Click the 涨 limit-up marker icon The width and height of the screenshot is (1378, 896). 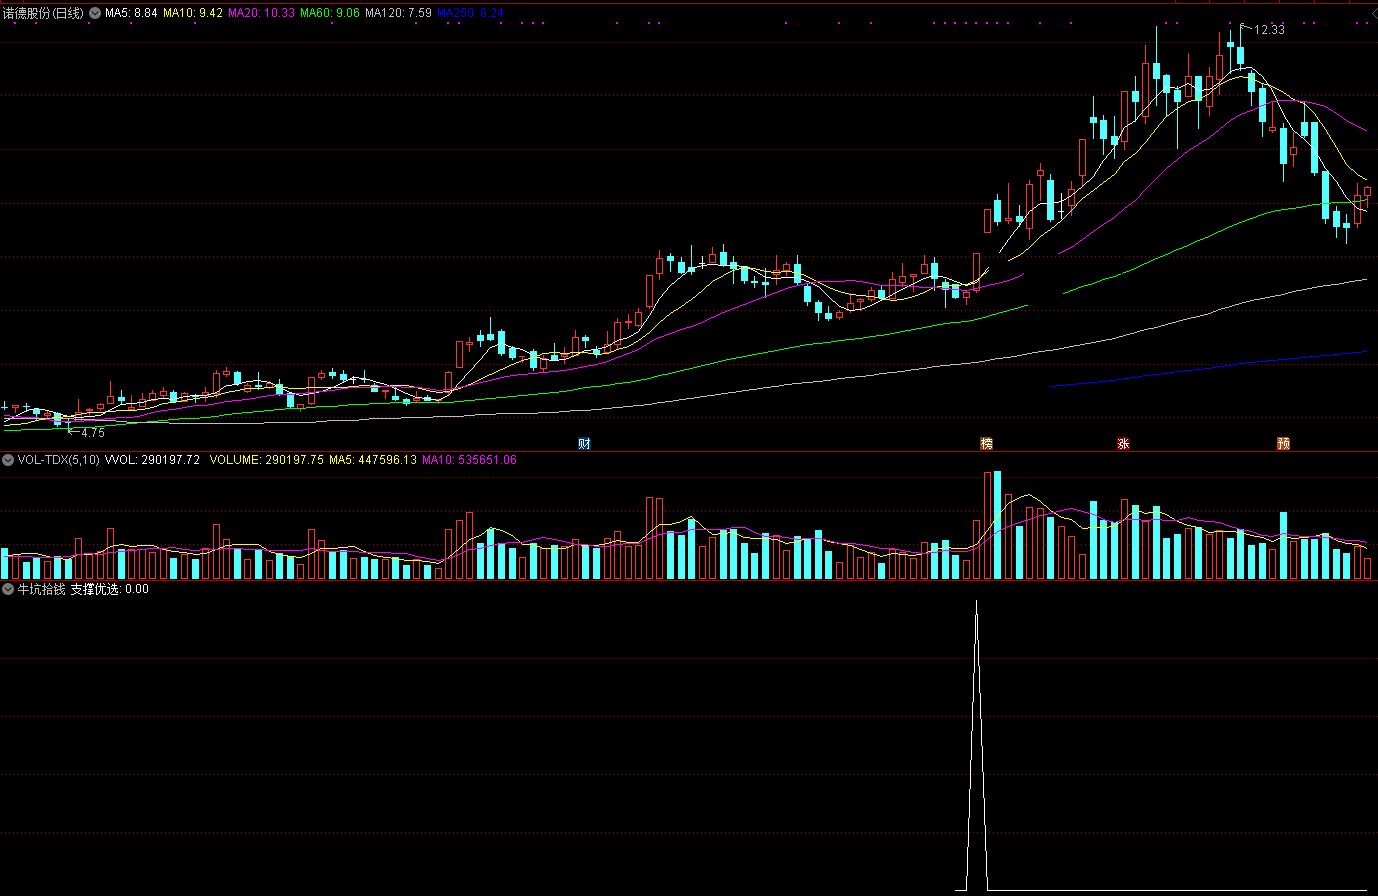(1123, 443)
